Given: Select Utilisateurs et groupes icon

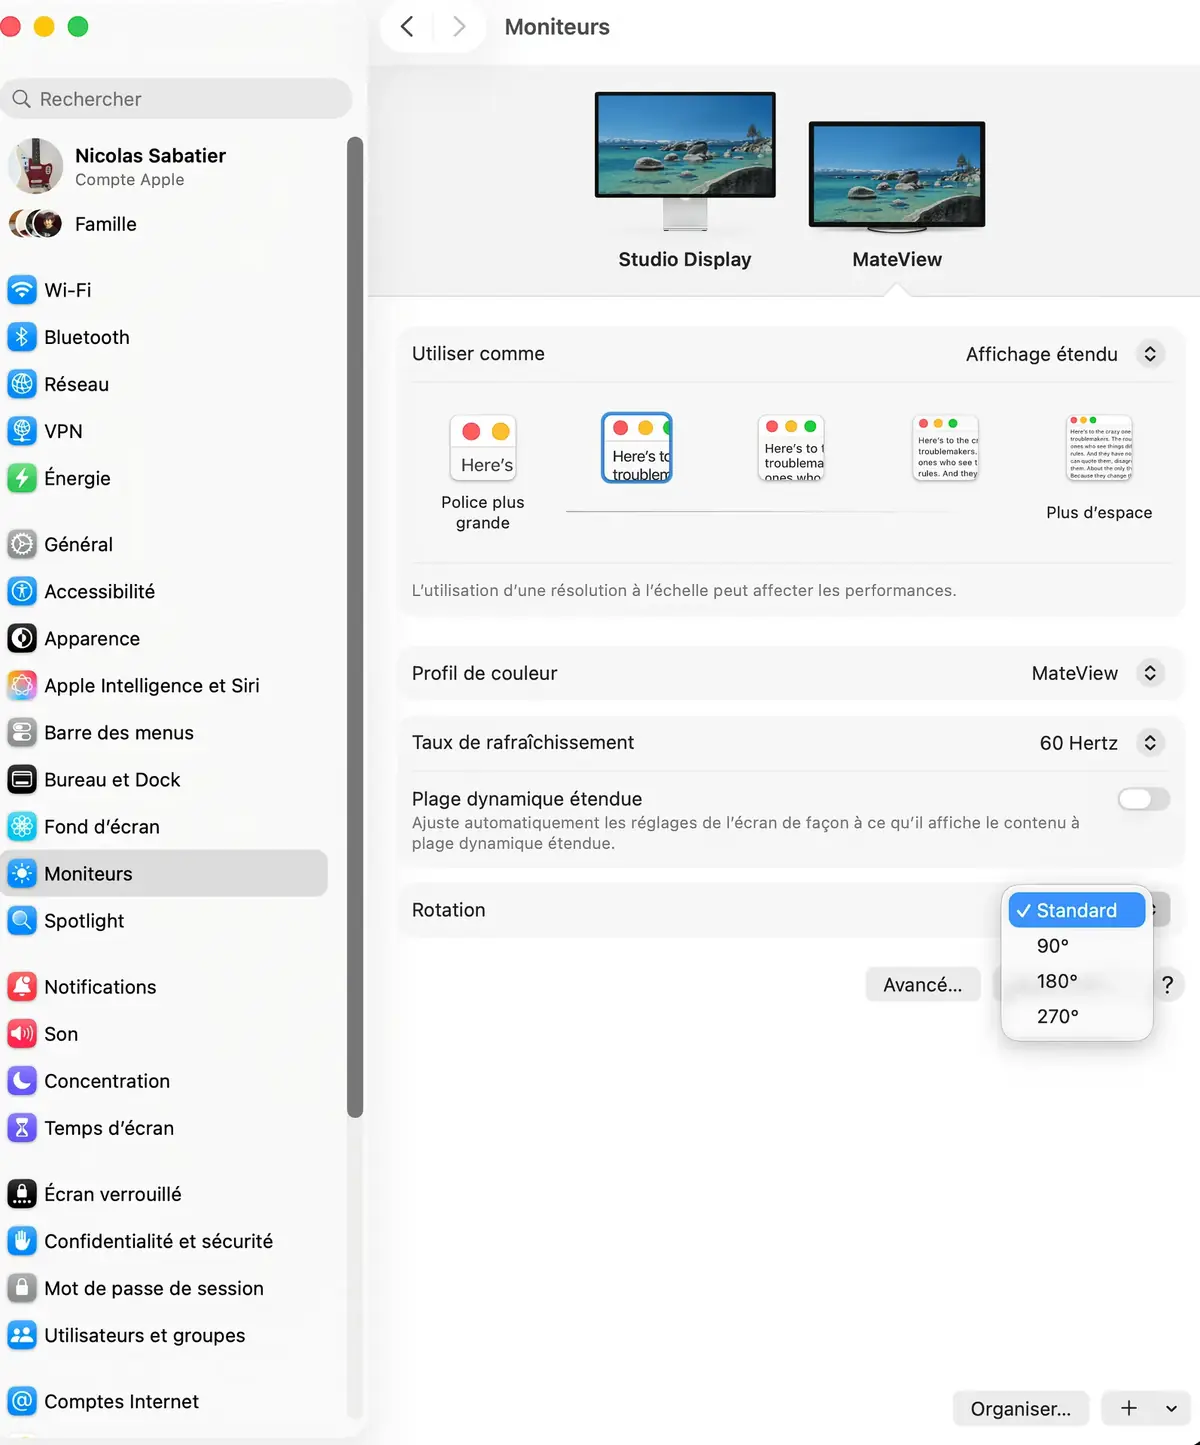Looking at the screenshot, I should tap(22, 1335).
